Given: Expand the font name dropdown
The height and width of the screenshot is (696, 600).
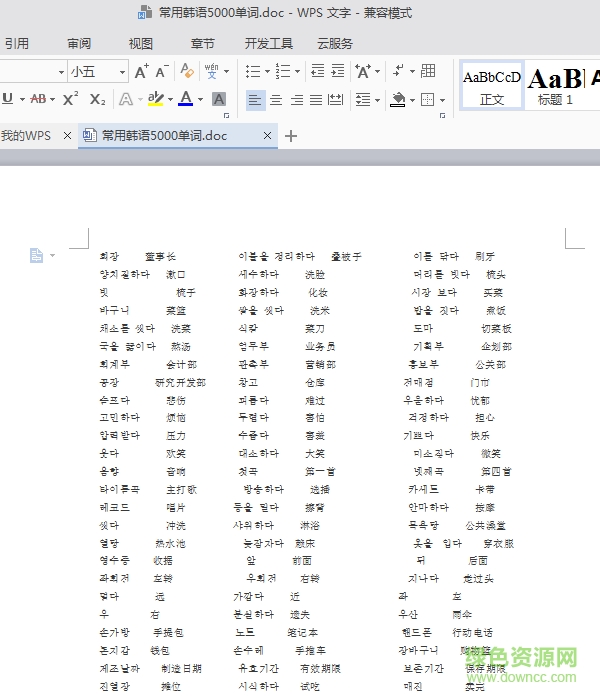Looking at the screenshot, I should [61, 72].
